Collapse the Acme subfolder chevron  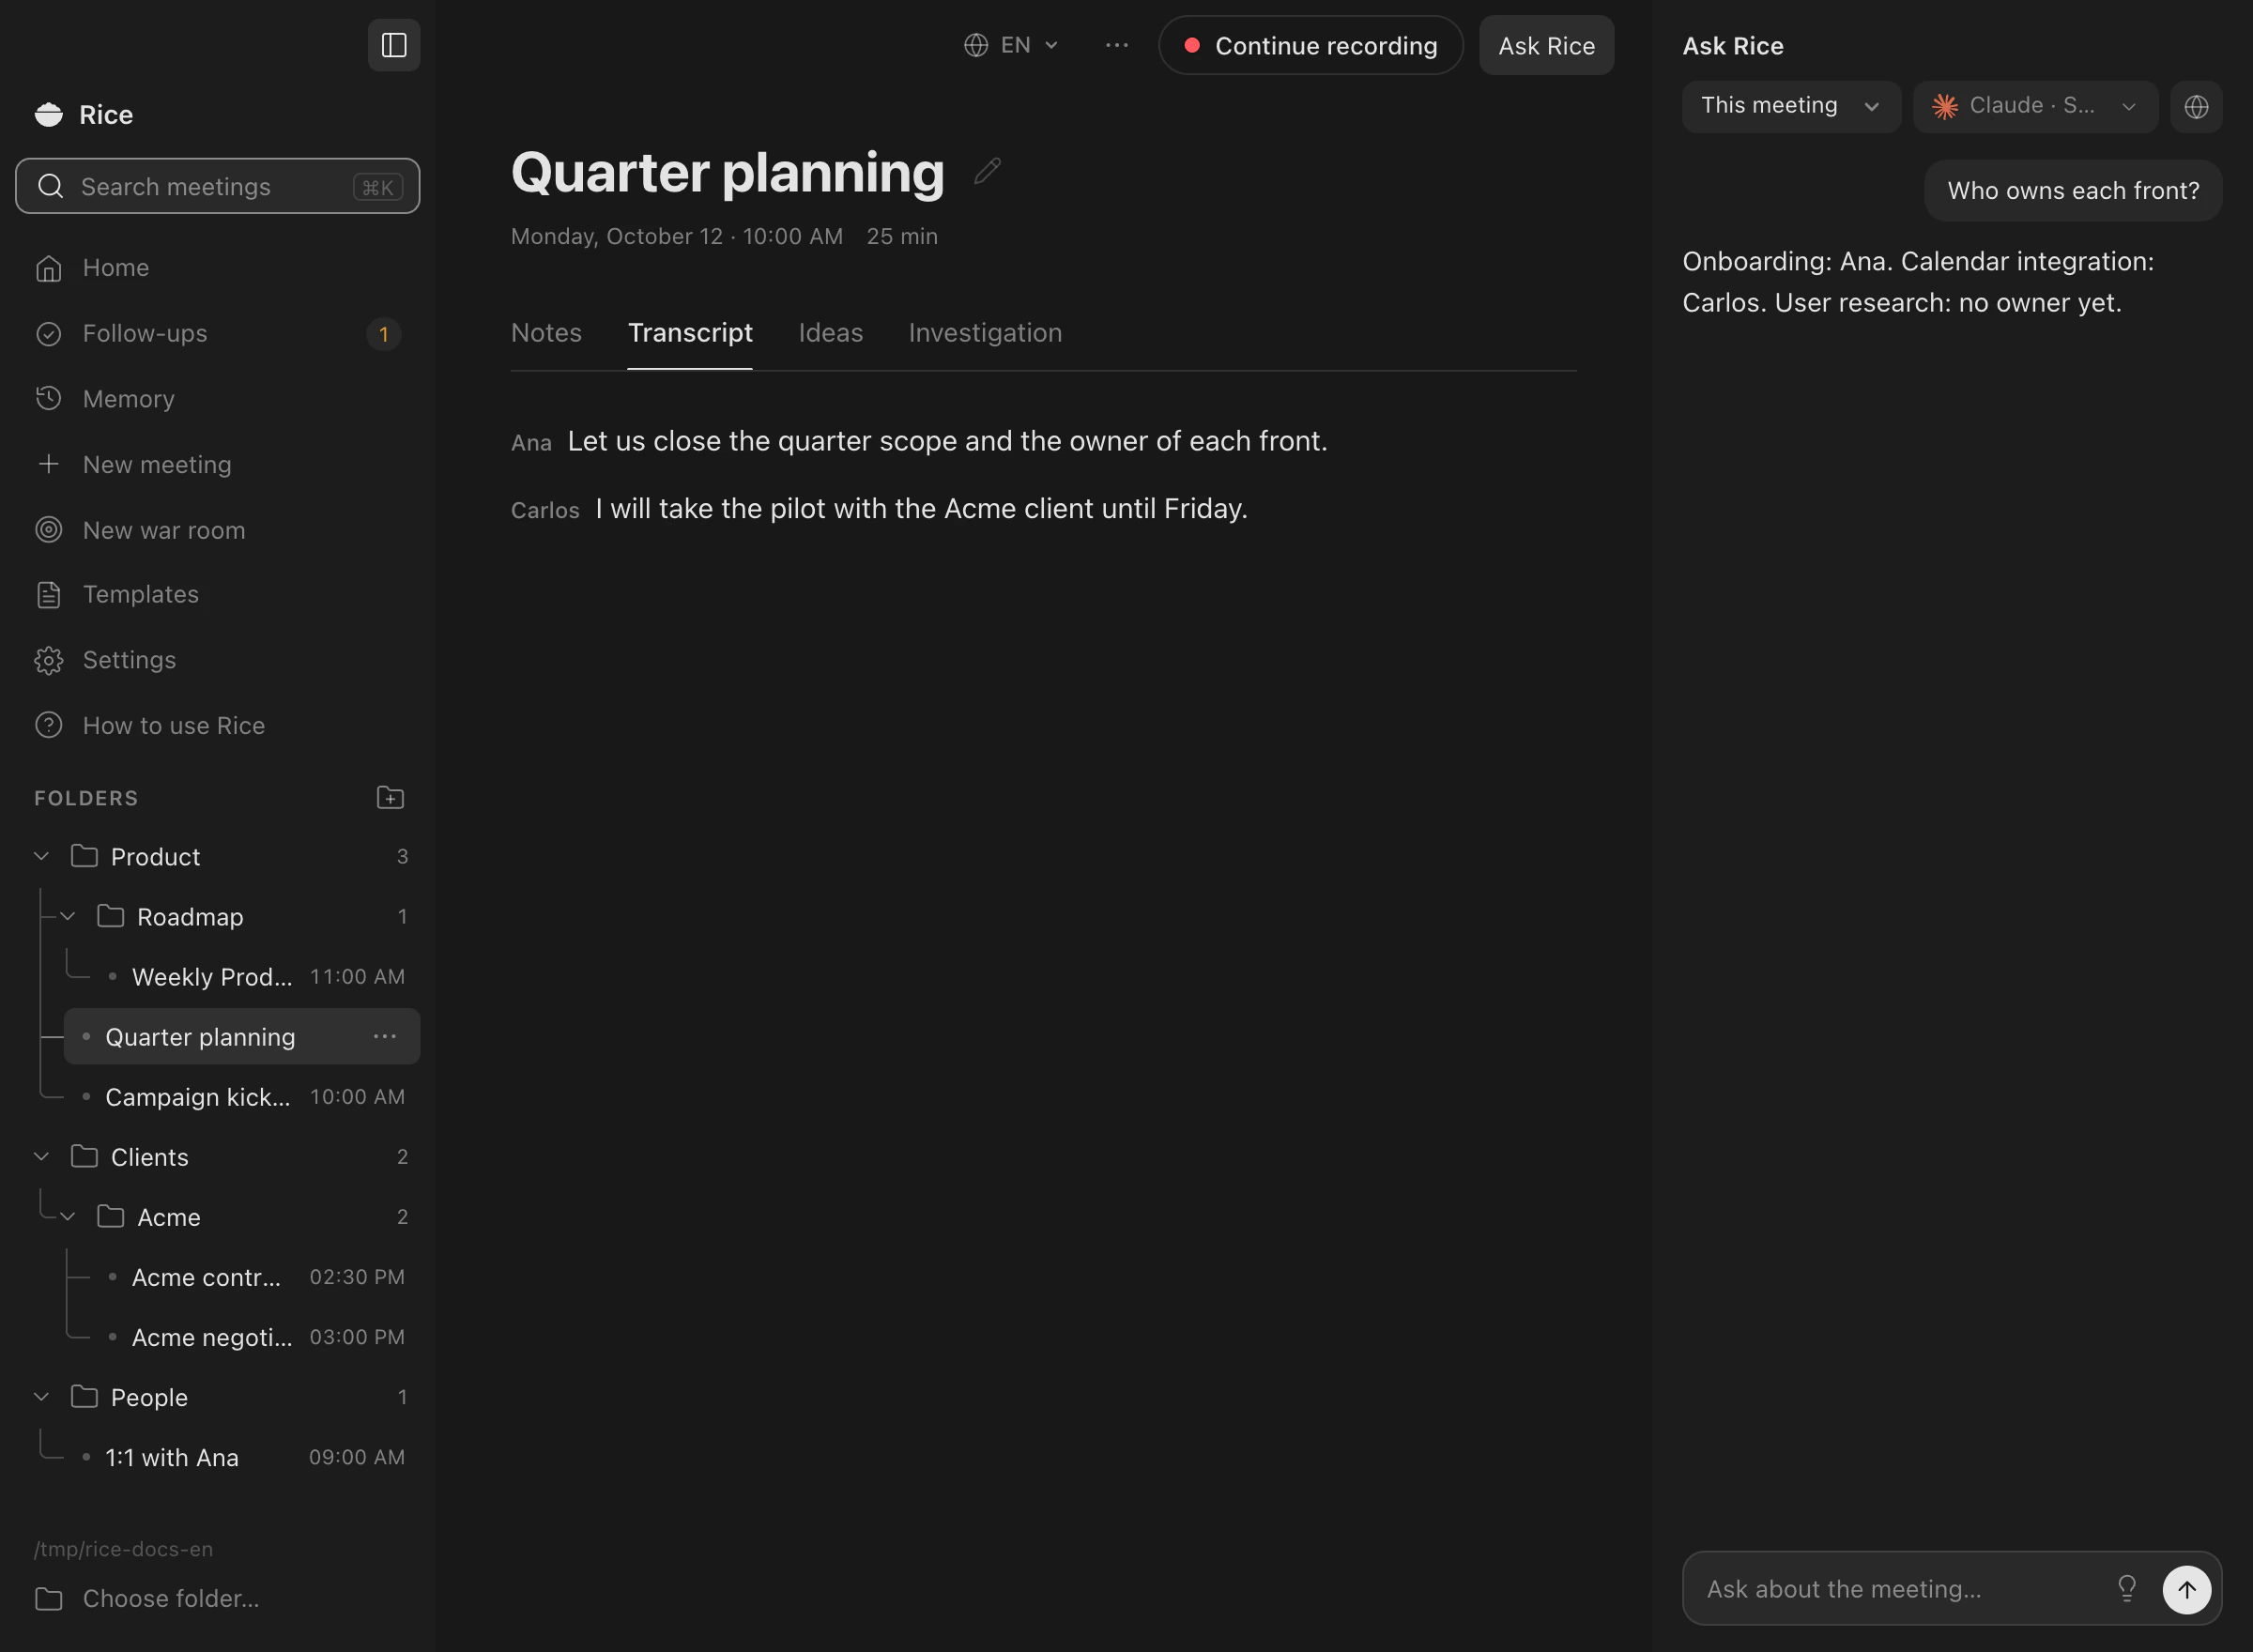pos(68,1216)
